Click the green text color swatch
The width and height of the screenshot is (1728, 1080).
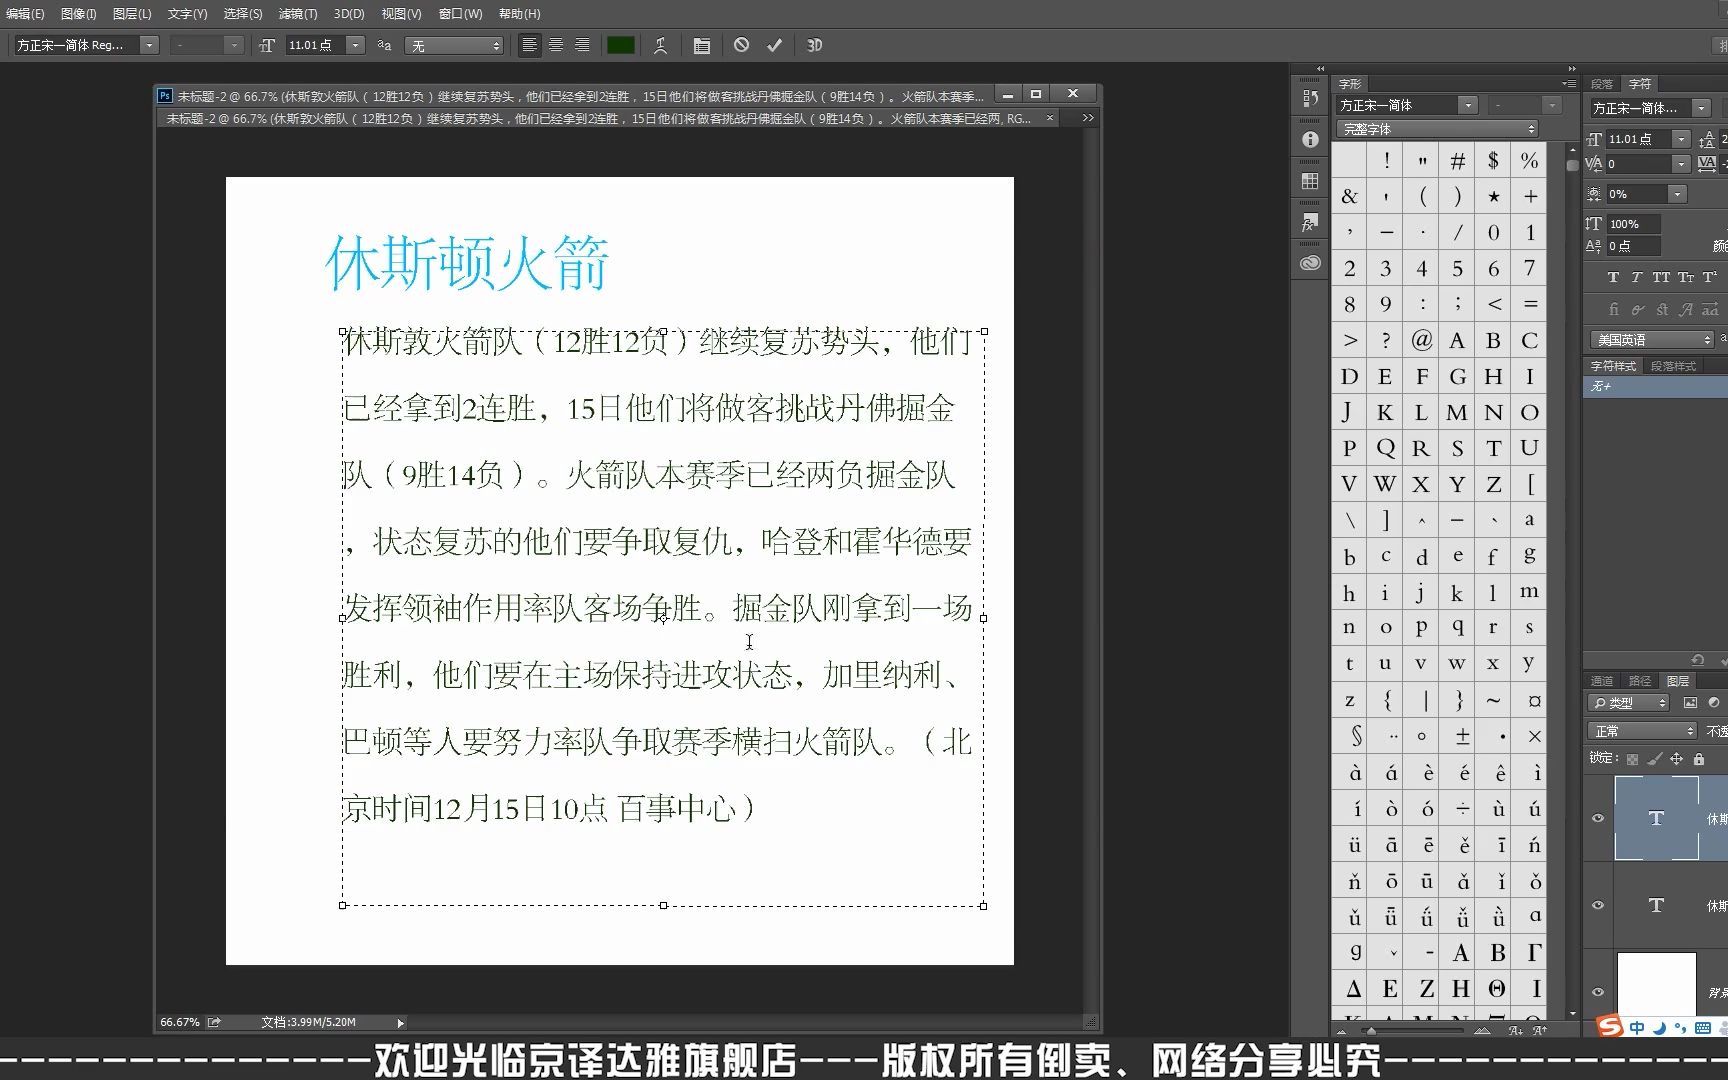click(x=620, y=45)
